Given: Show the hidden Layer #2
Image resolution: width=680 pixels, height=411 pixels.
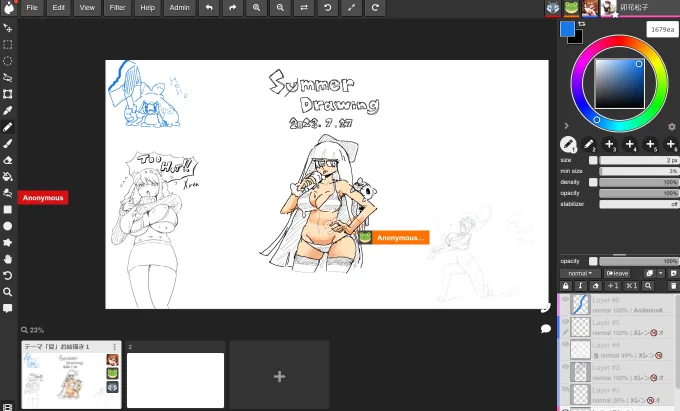Looking at the screenshot, I should (565, 389).
